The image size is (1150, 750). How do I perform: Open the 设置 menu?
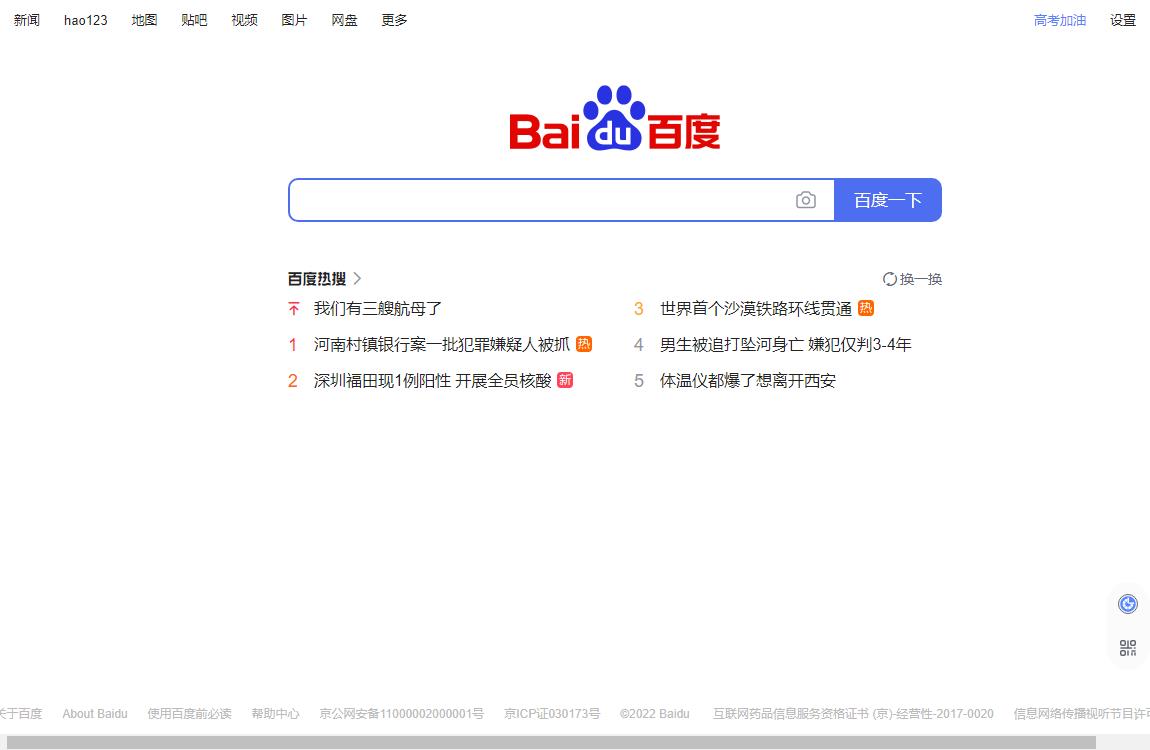(x=1123, y=21)
